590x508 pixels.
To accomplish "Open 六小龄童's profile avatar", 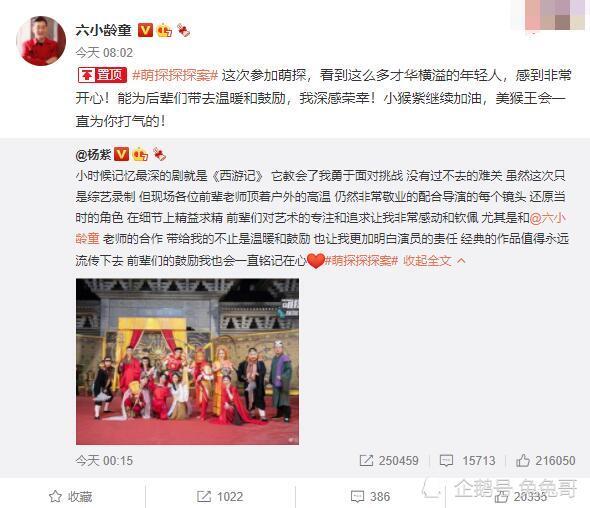I will point(41,41).
